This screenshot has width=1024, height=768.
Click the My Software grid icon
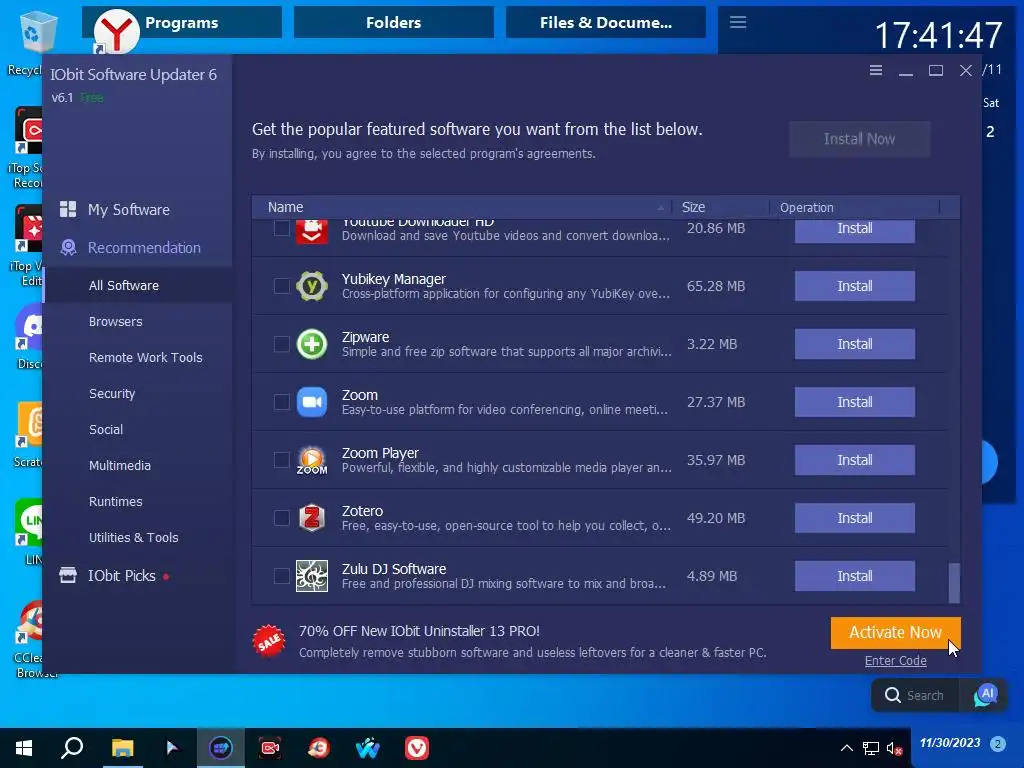click(x=68, y=209)
